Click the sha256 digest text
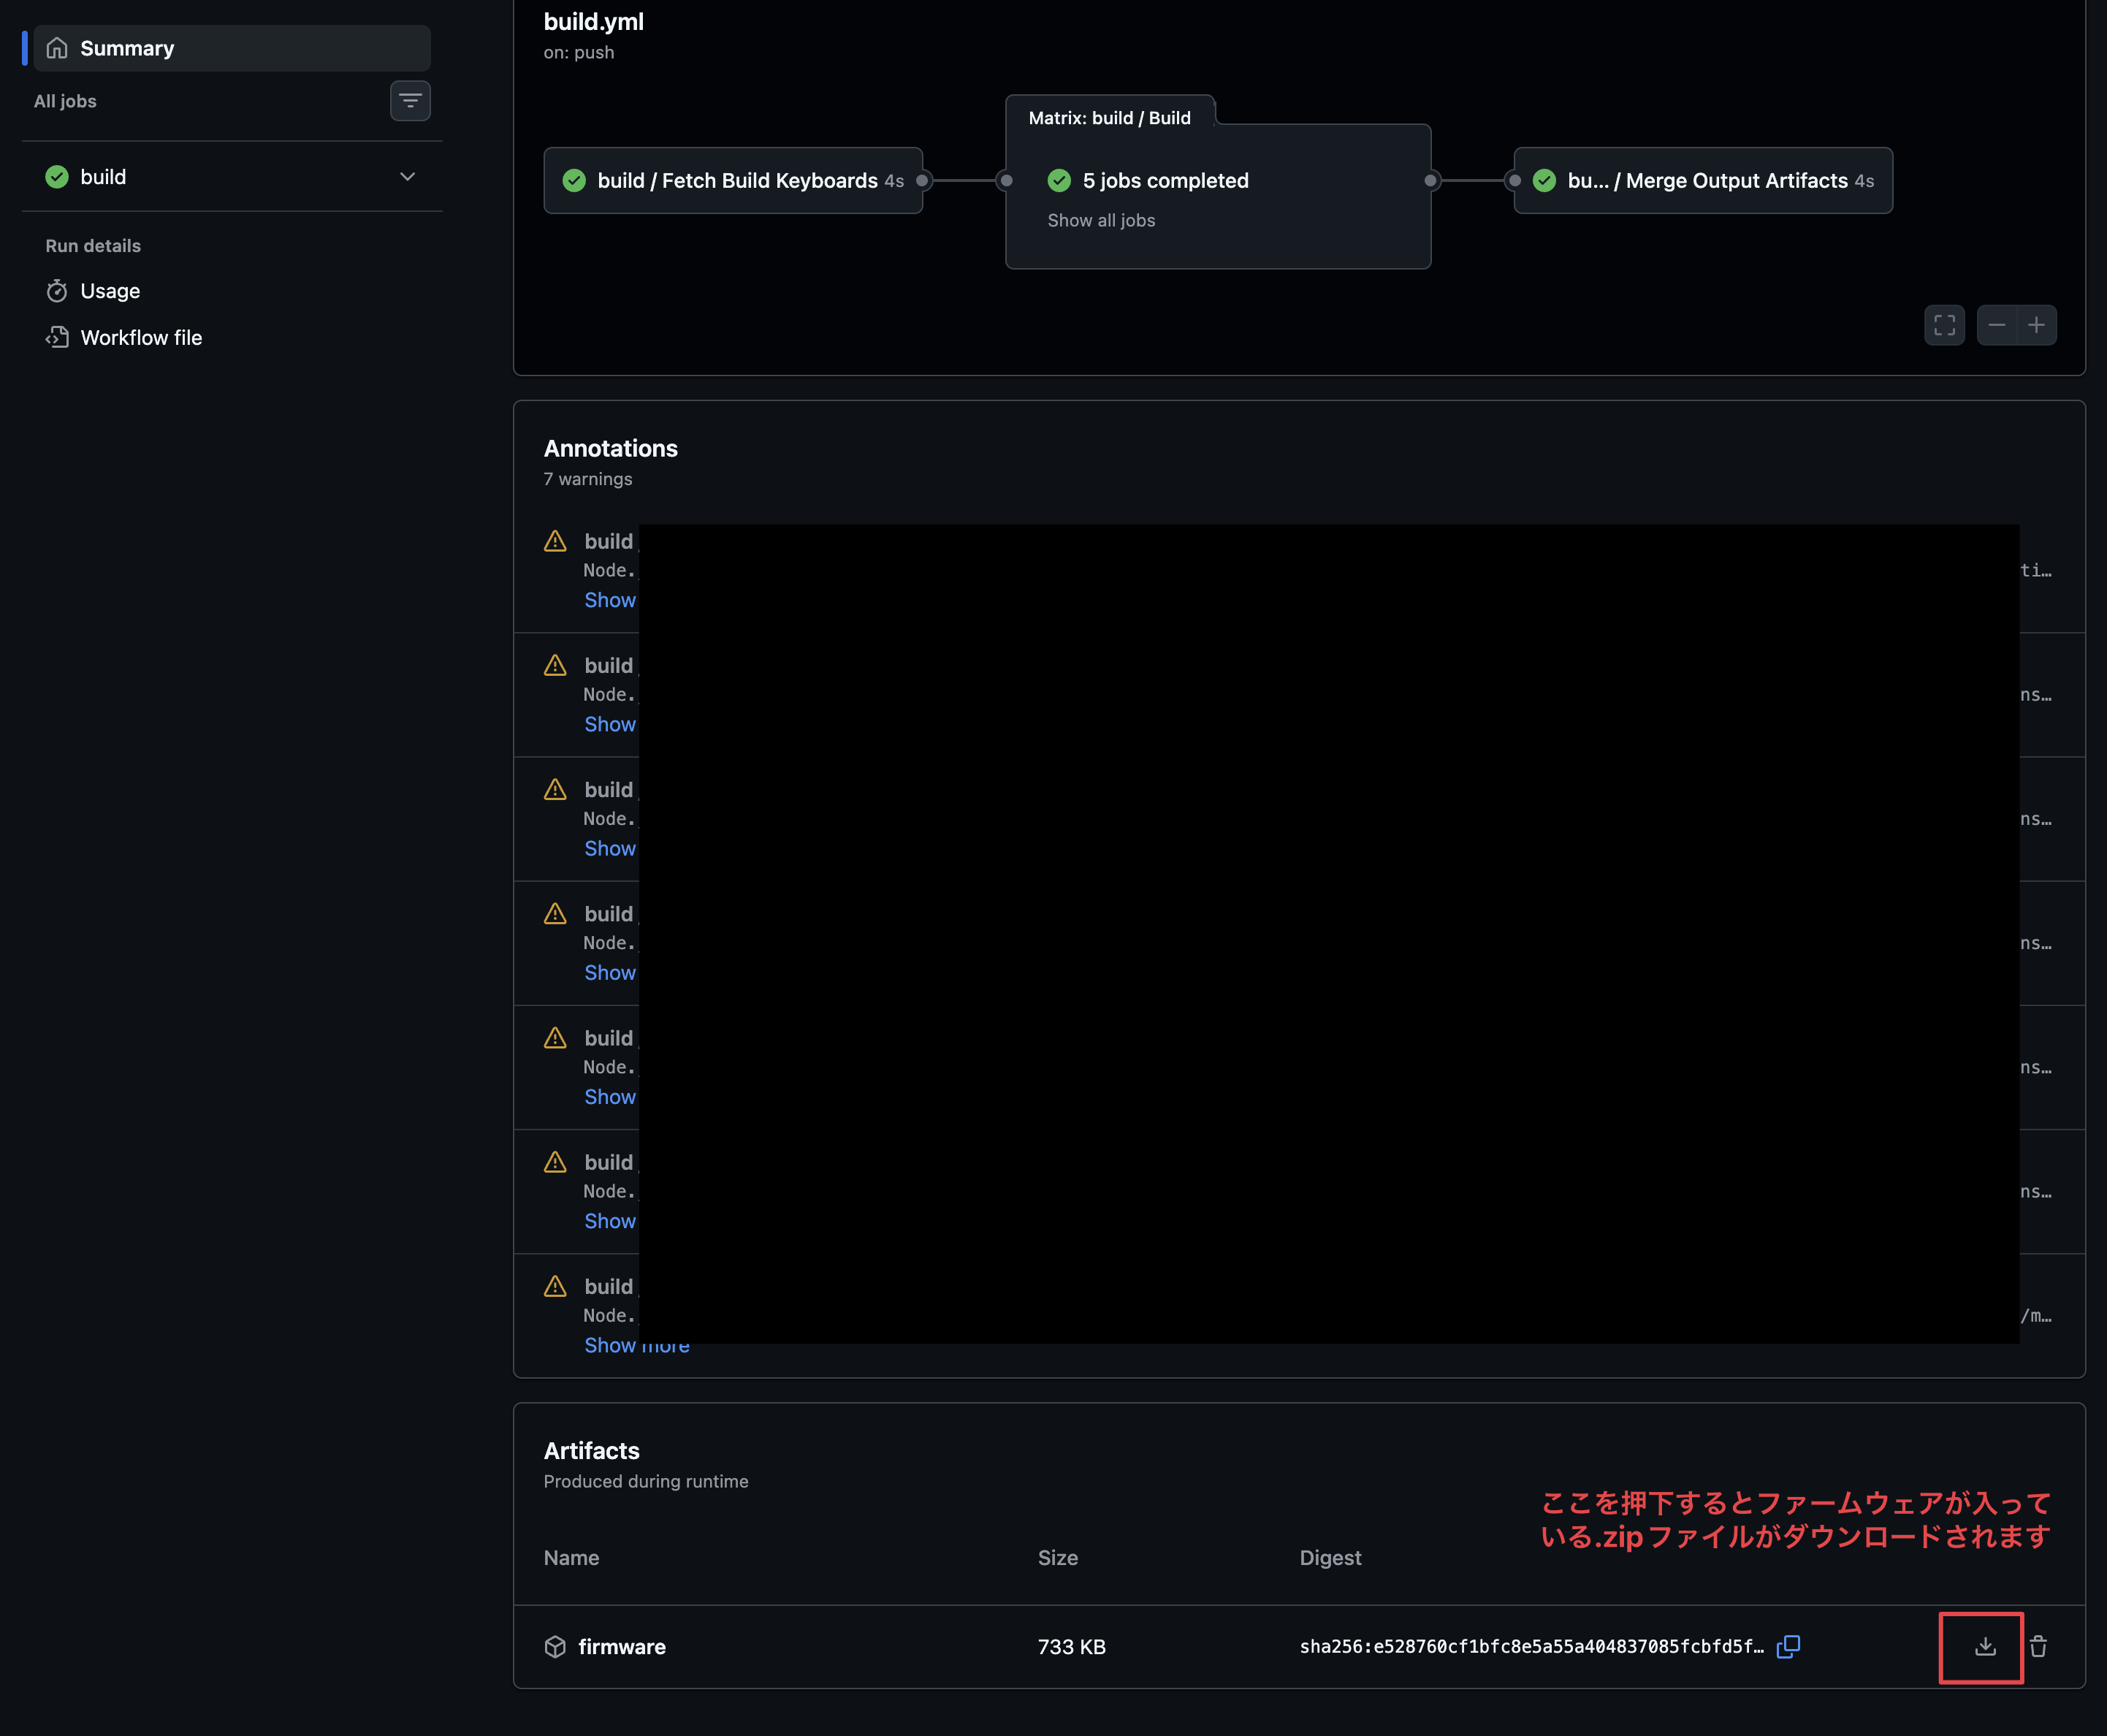2107x1736 pixels. click(1531, 1647)
